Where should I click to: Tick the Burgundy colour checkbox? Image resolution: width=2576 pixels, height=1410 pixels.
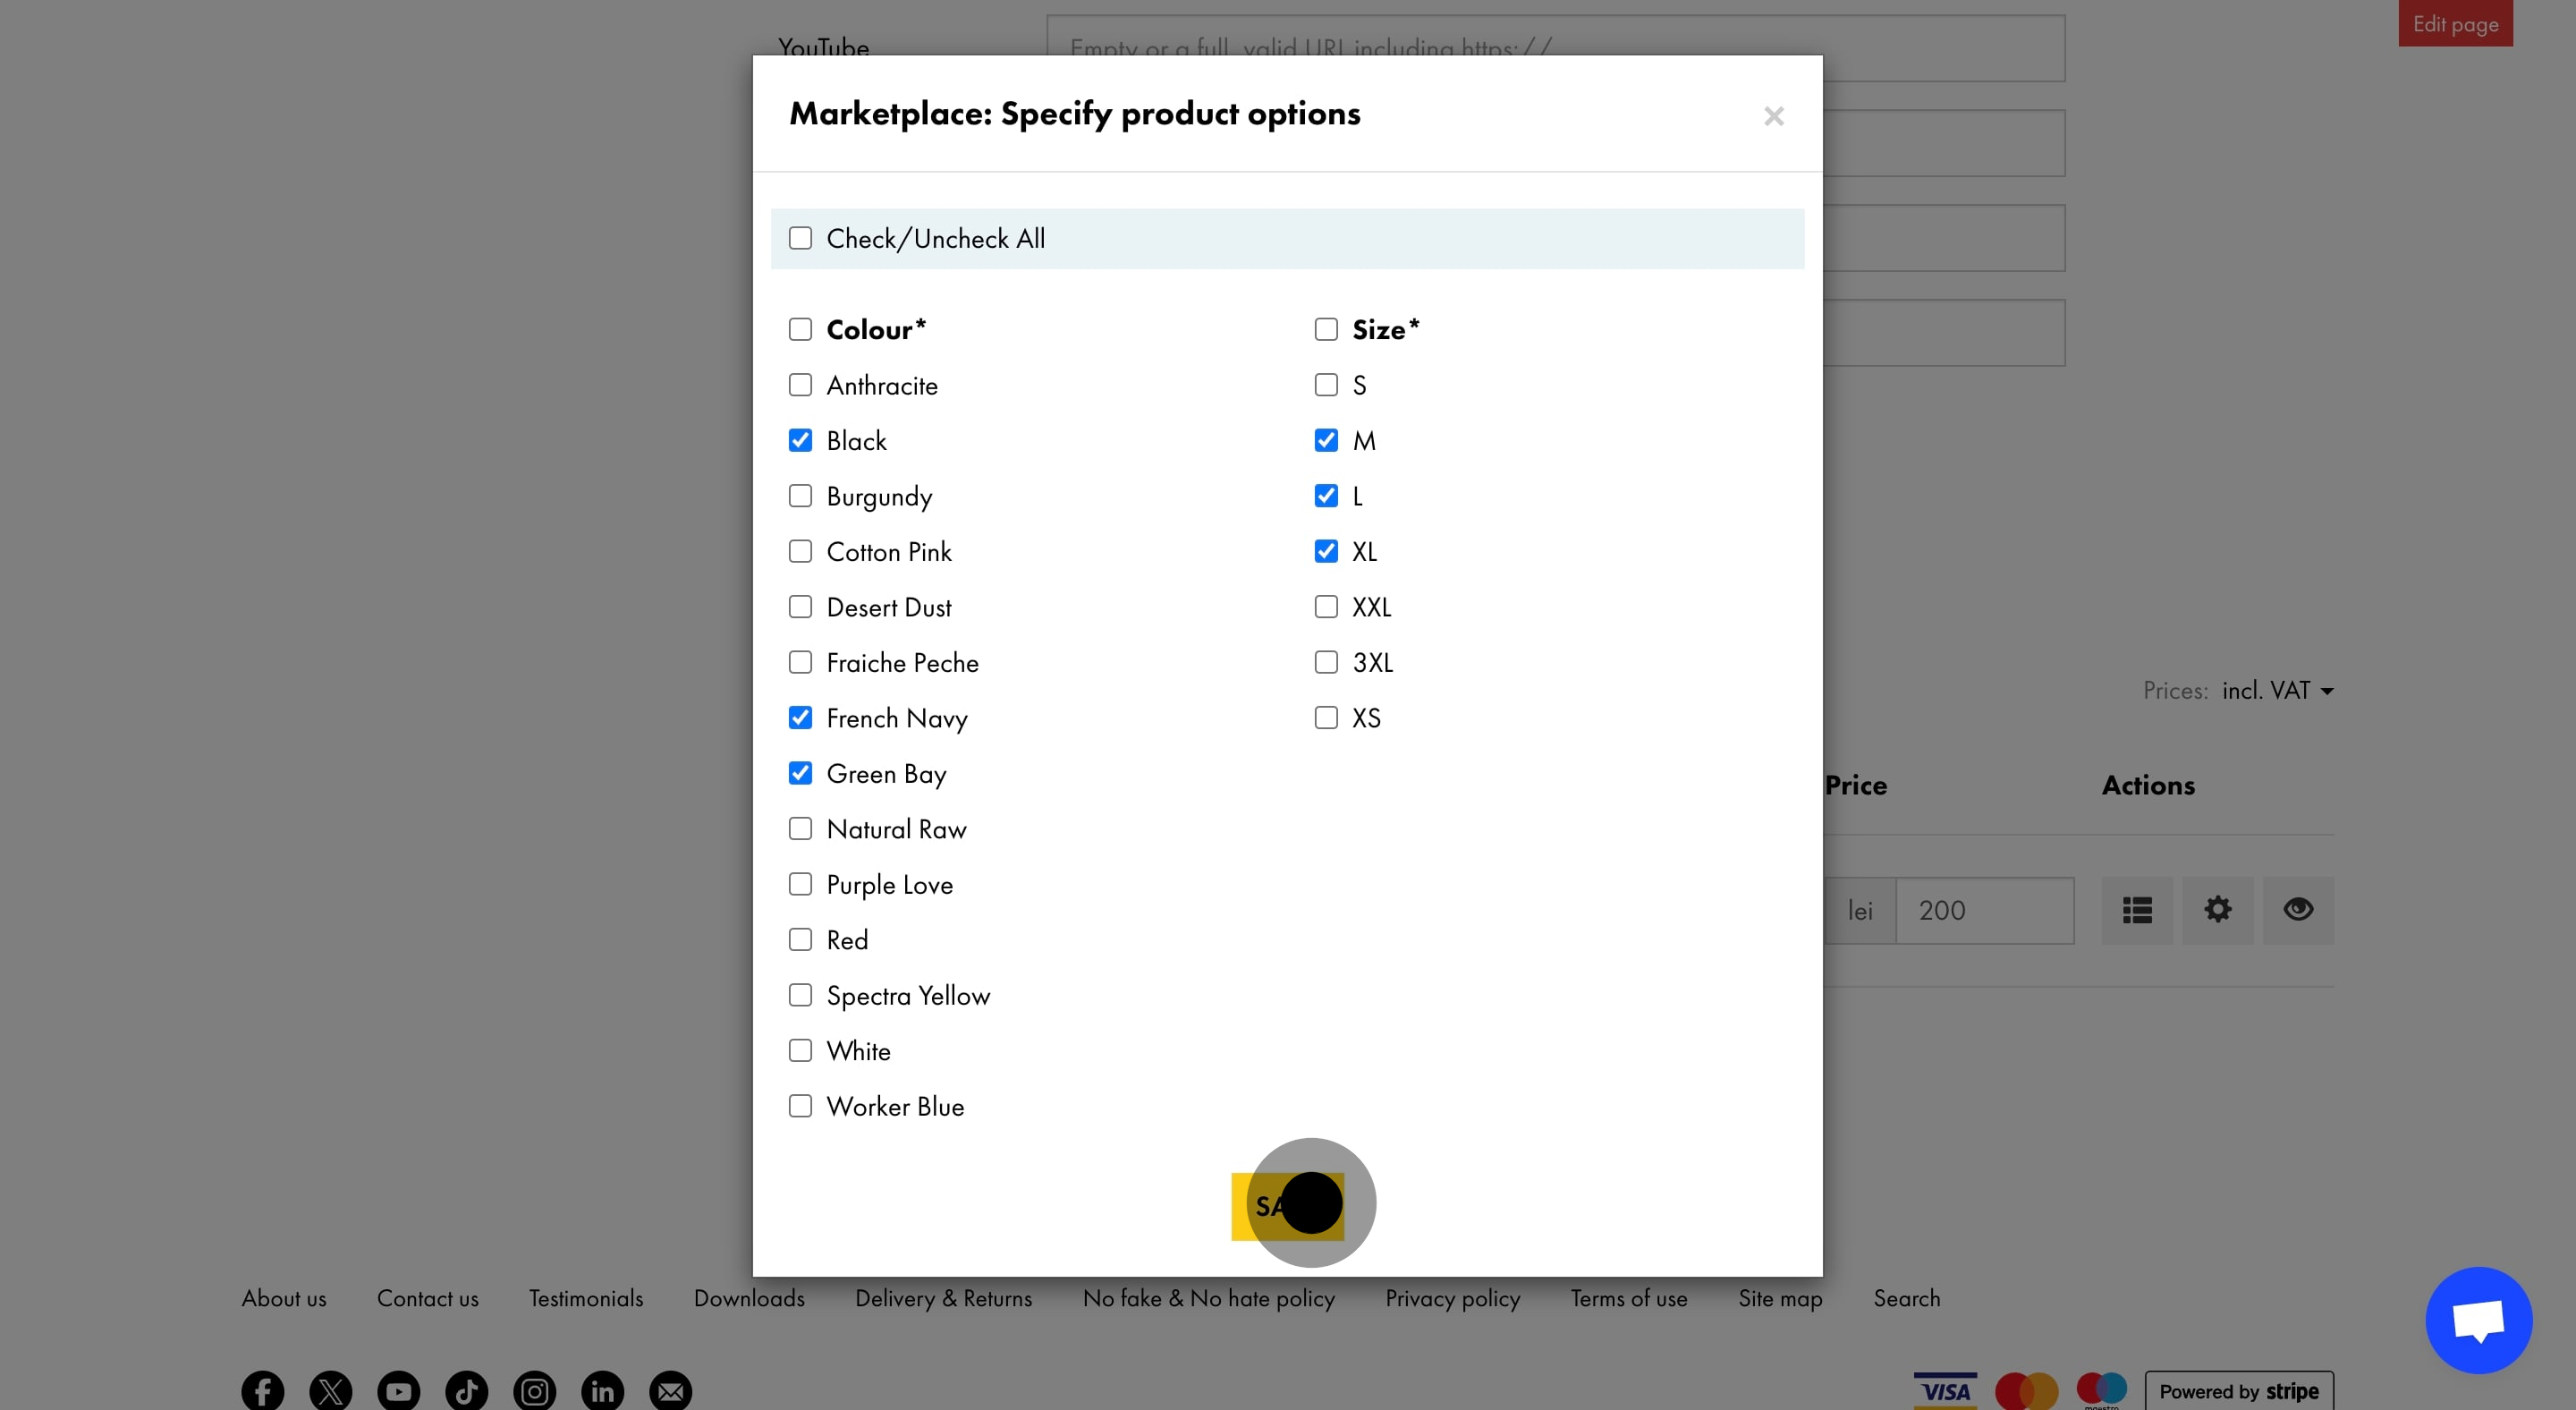click(800, 496)
